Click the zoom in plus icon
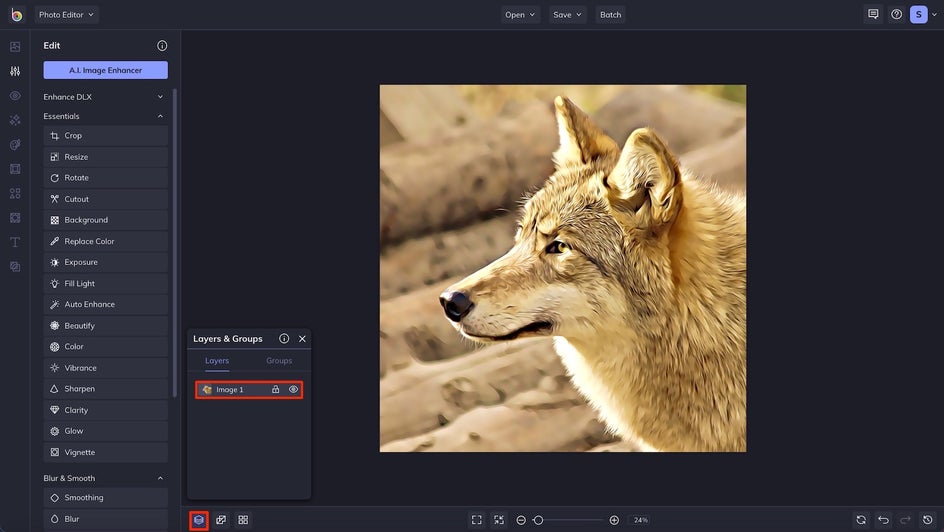This screenshot has height=532, width=944. [614, 520]
